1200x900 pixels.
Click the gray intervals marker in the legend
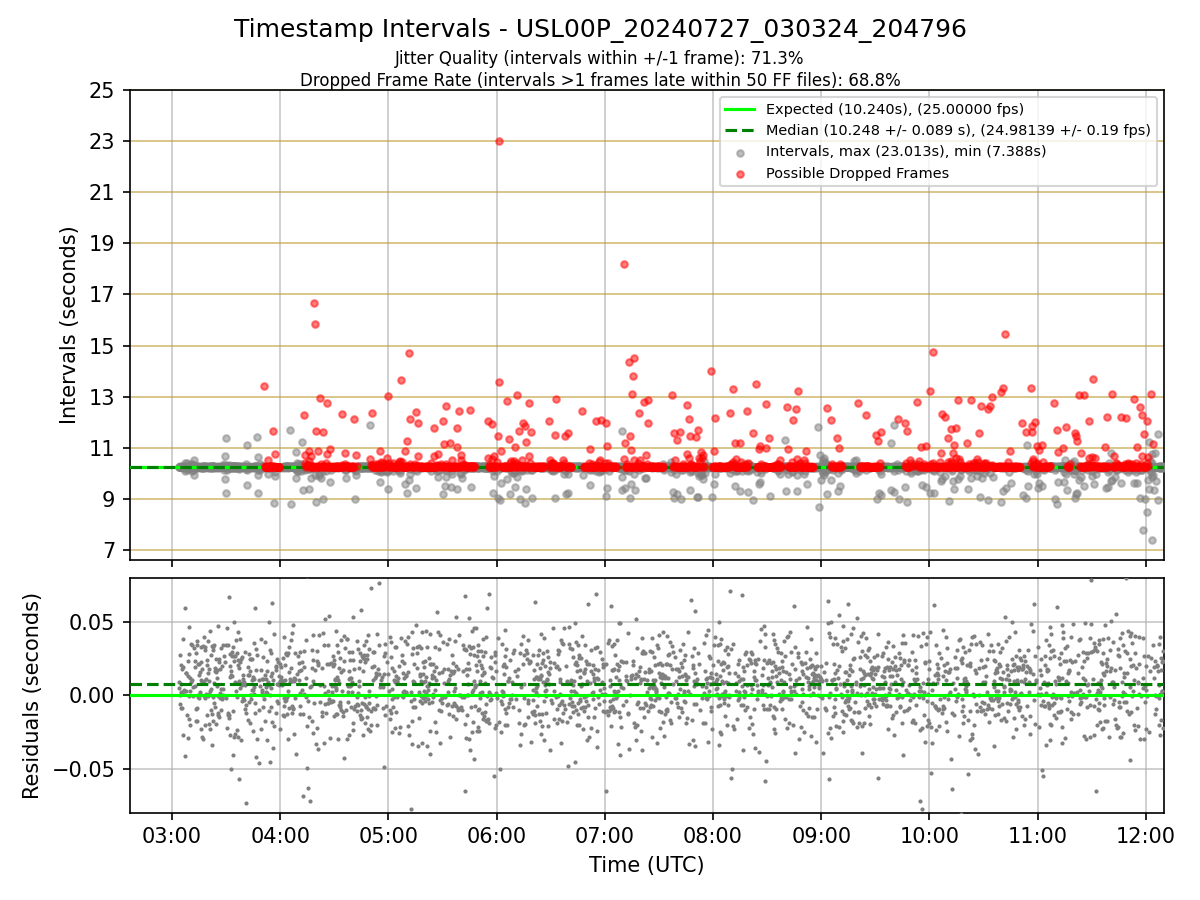(741, 153)
